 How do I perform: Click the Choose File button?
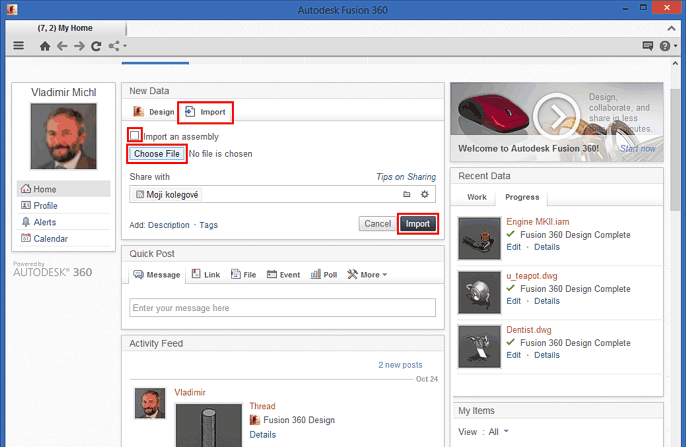click(157, 154)
